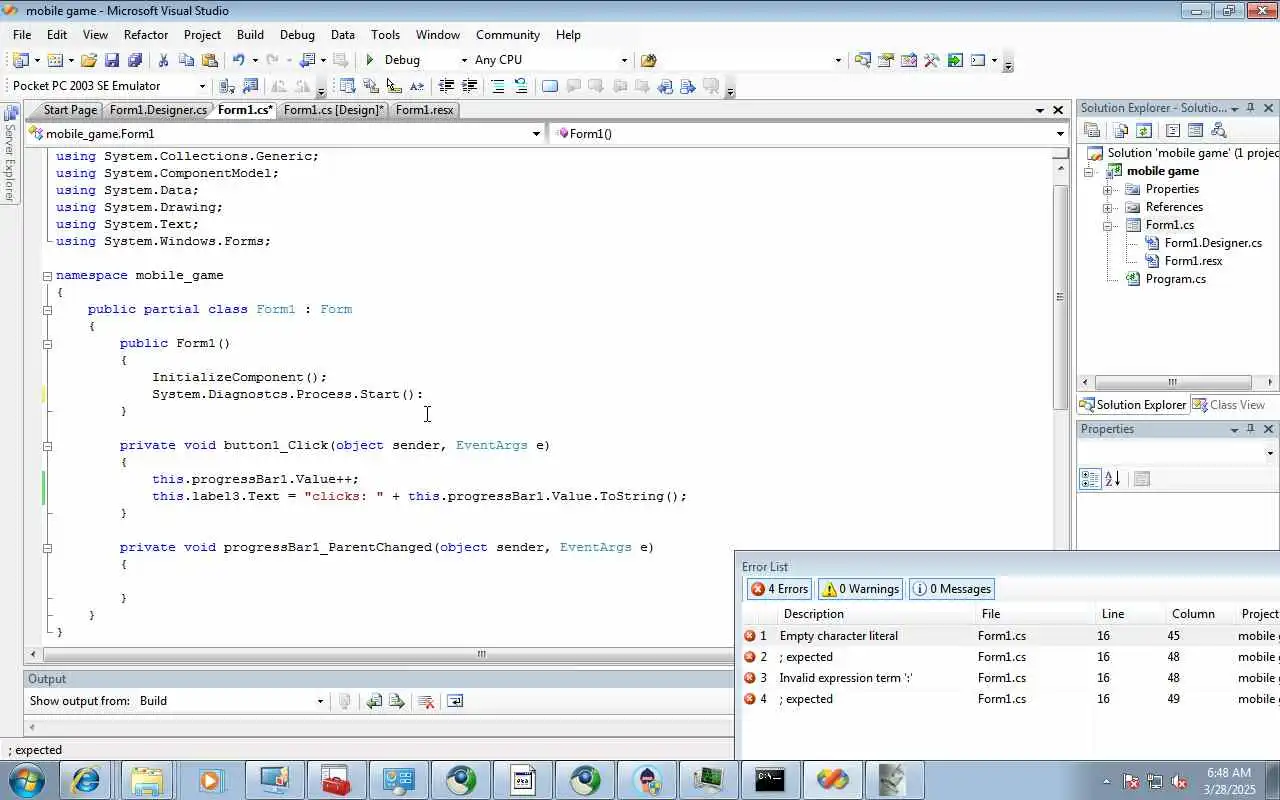Select the "Invalid expression term ':'" error

(x=1010, y=678)
